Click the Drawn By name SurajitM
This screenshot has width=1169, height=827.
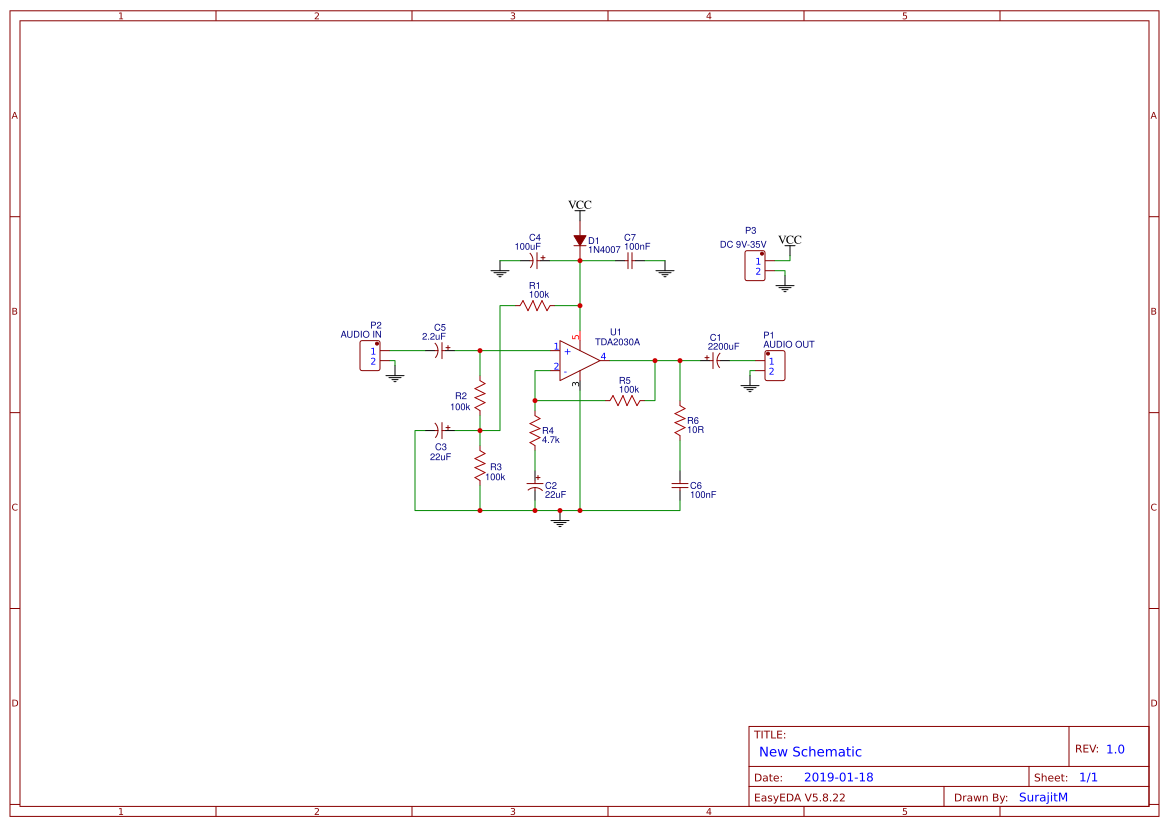click(1042, 796)
